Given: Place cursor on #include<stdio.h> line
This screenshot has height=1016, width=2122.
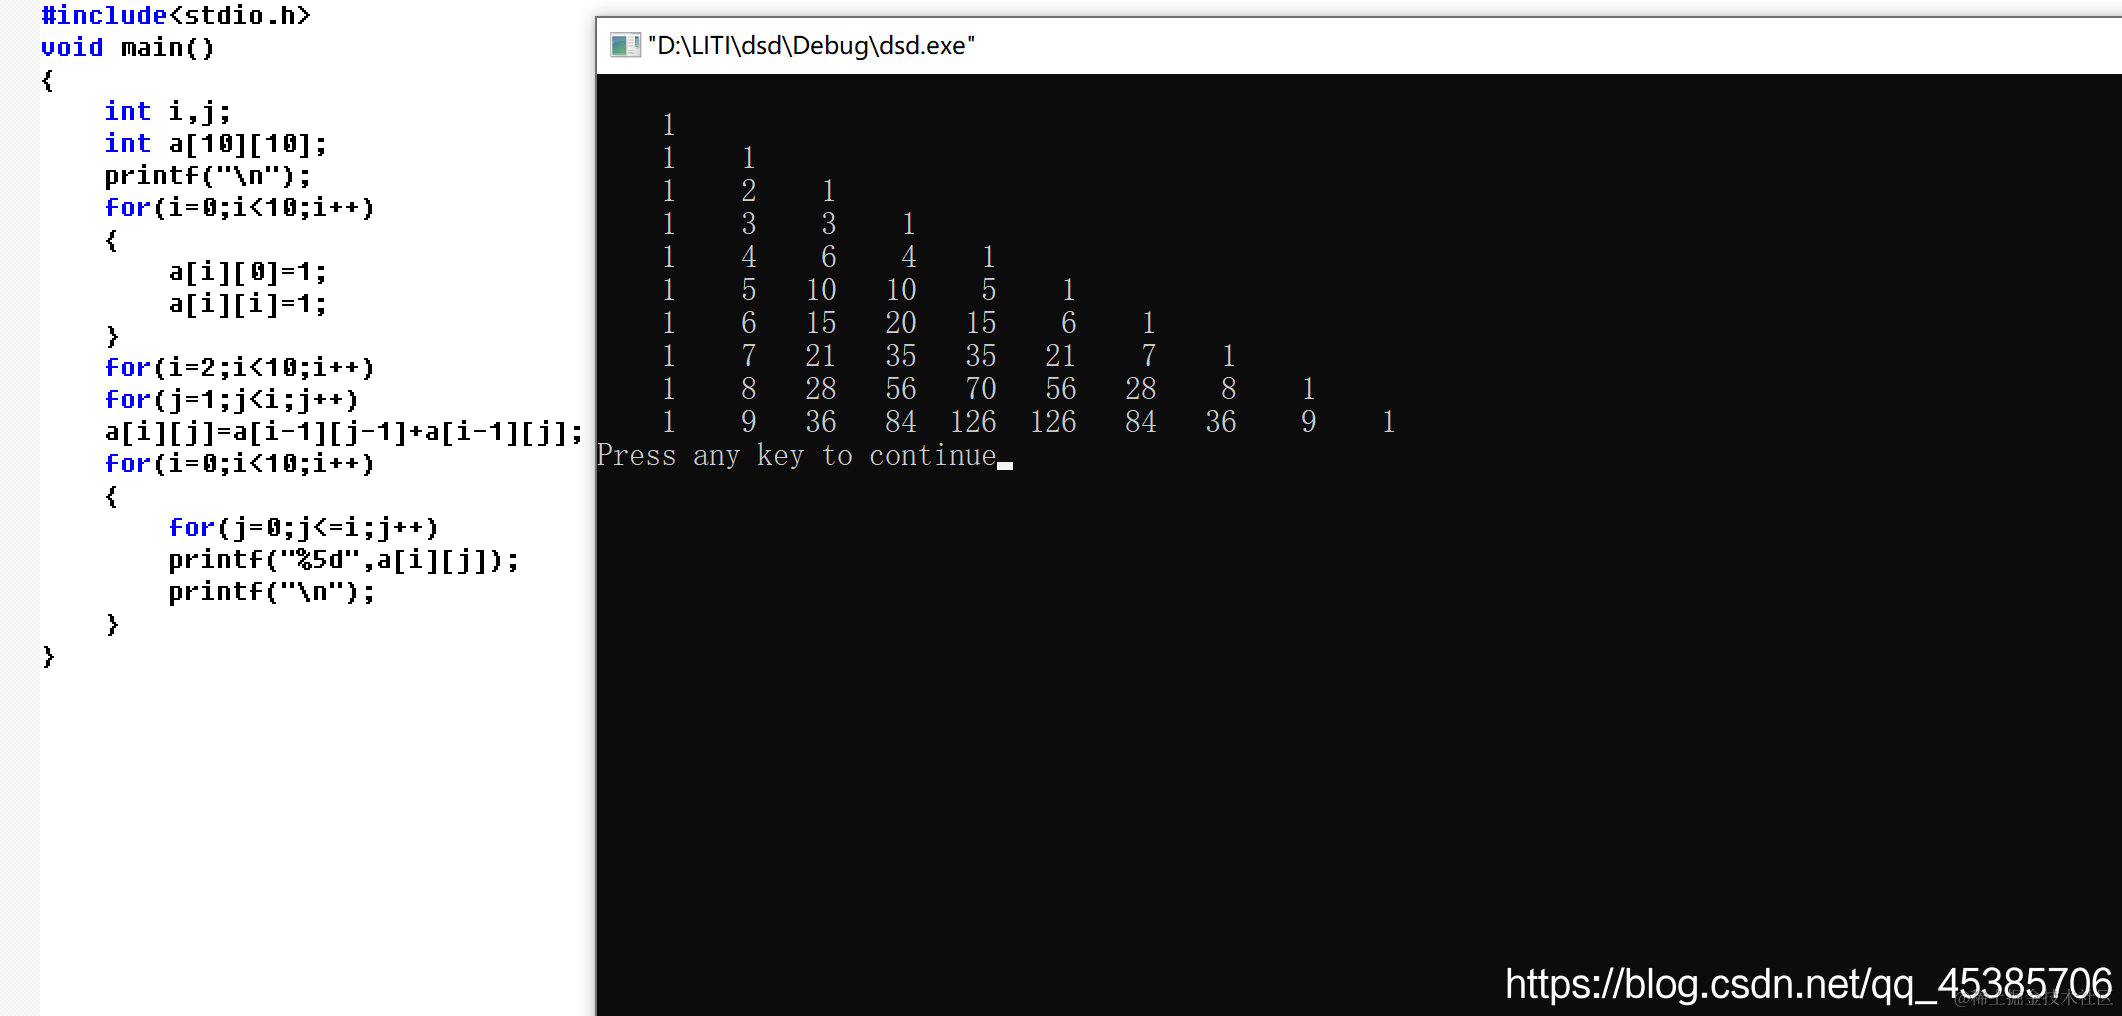Looking at the screenshot, I should coord(176,15).
